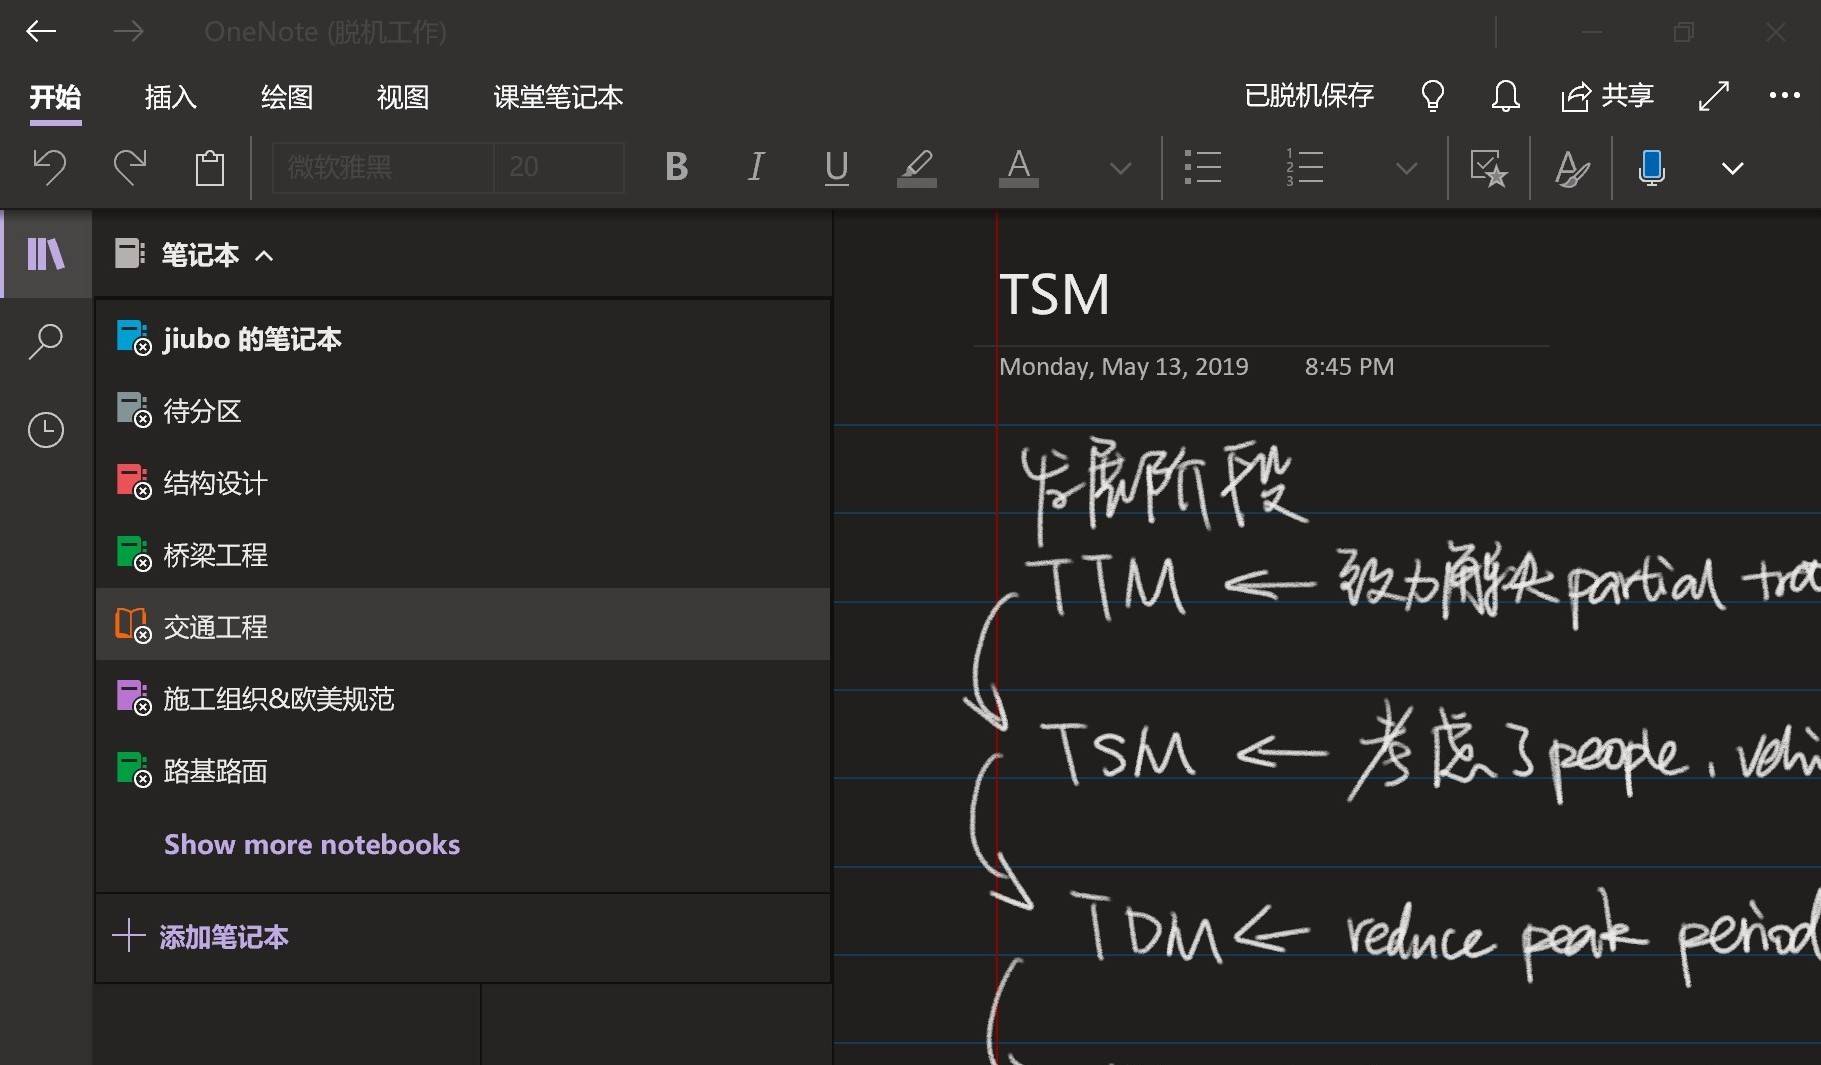Toggle bold formatting
This screenshot has height=1065, width=1821.
point(676,167)
